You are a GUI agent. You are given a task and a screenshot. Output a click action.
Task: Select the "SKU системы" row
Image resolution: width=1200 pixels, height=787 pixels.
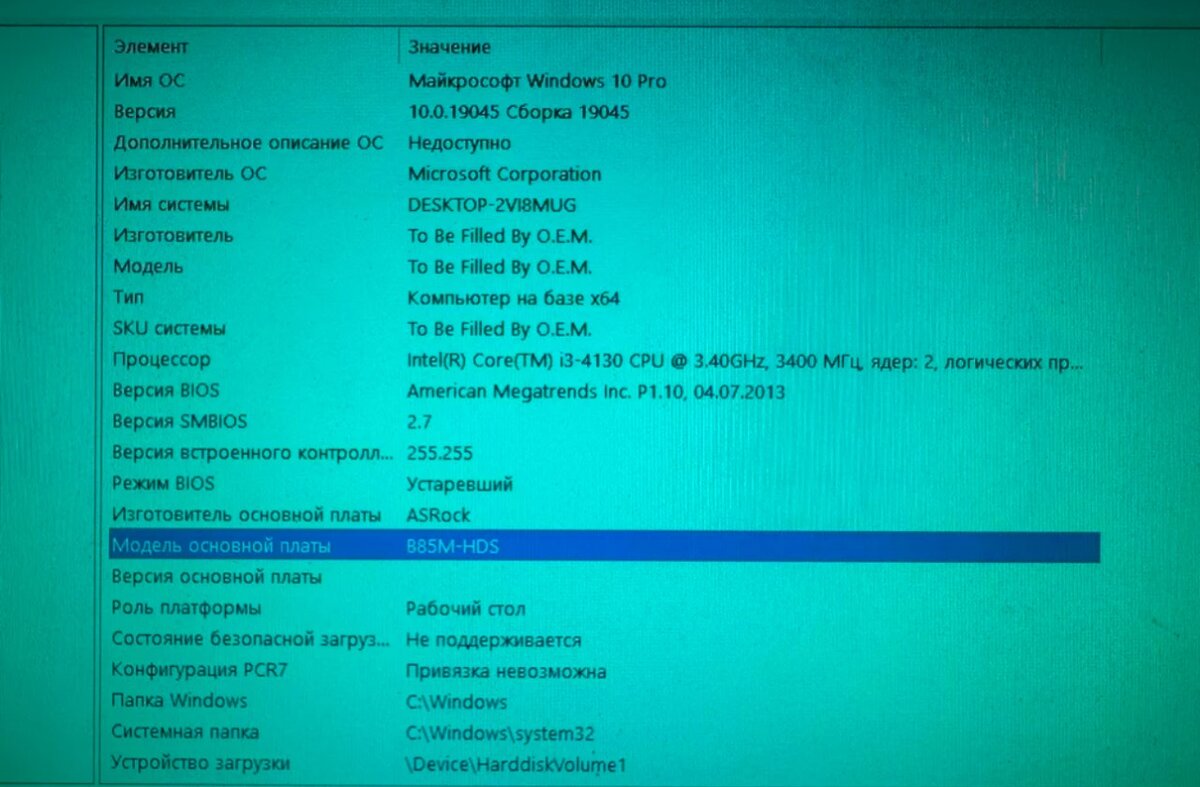tap(169, 328)
